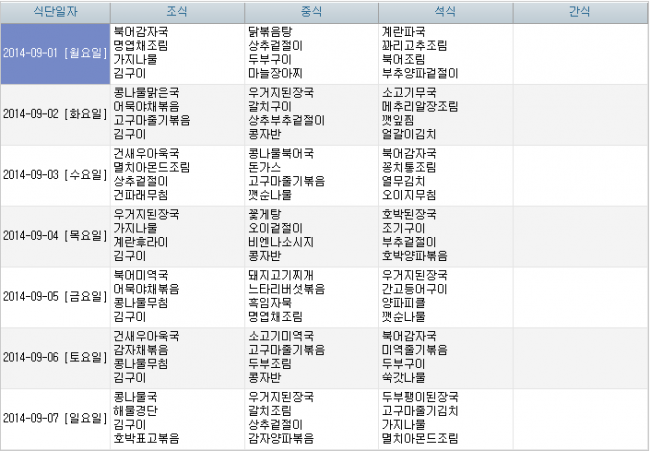Click Wednesday's 중식 cell containing 돈가스

[x=311, y=175]
